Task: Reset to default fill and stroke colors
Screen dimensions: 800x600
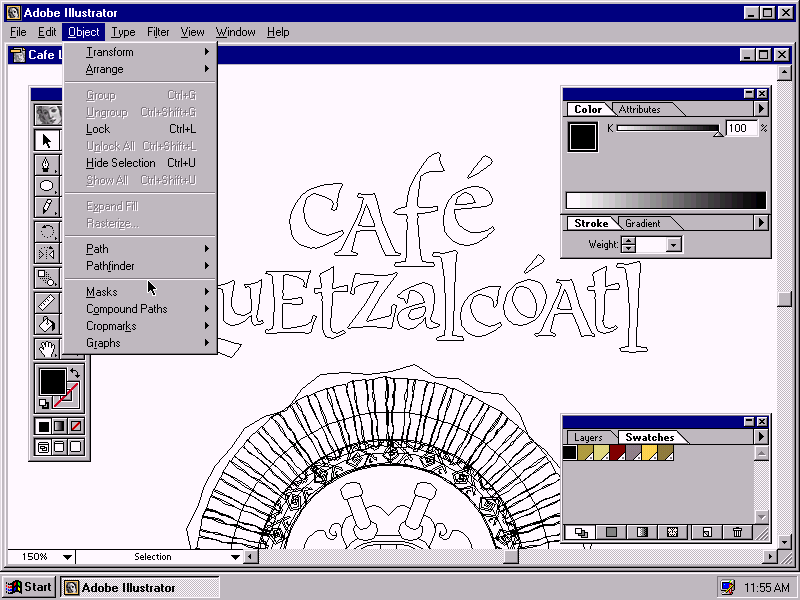Action: coord(44,404)
